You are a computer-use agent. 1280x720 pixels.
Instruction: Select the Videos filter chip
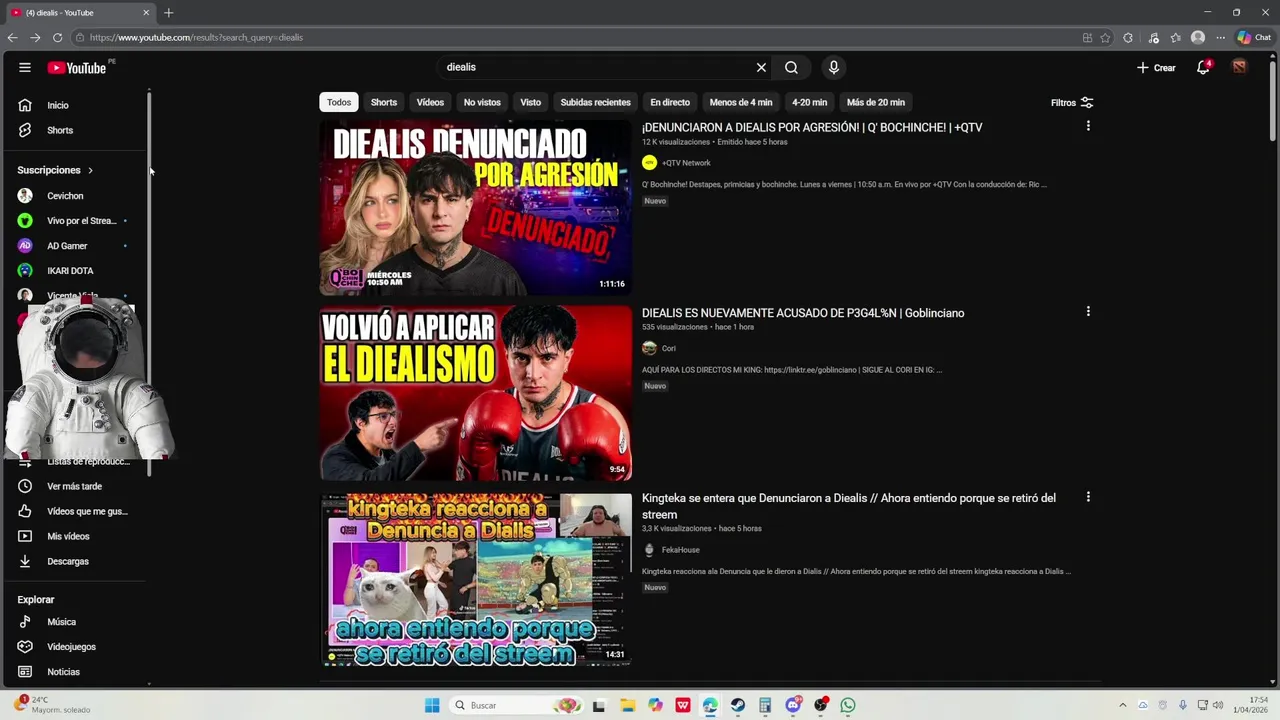point(430,102)
